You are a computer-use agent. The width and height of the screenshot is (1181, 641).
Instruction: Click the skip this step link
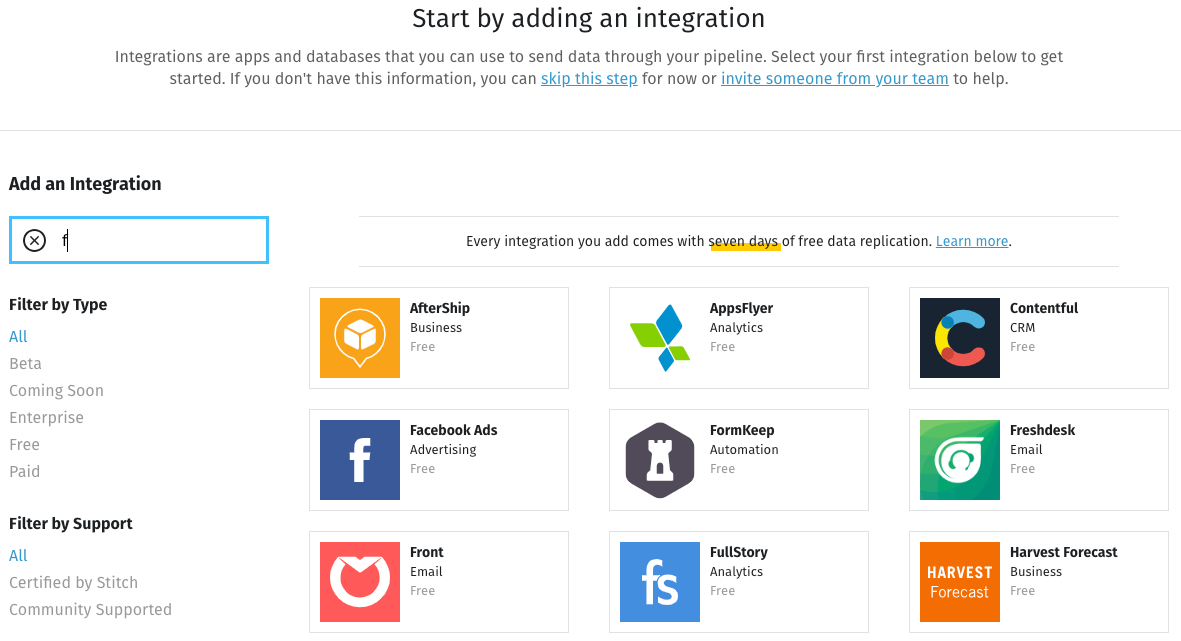point(589,78)
